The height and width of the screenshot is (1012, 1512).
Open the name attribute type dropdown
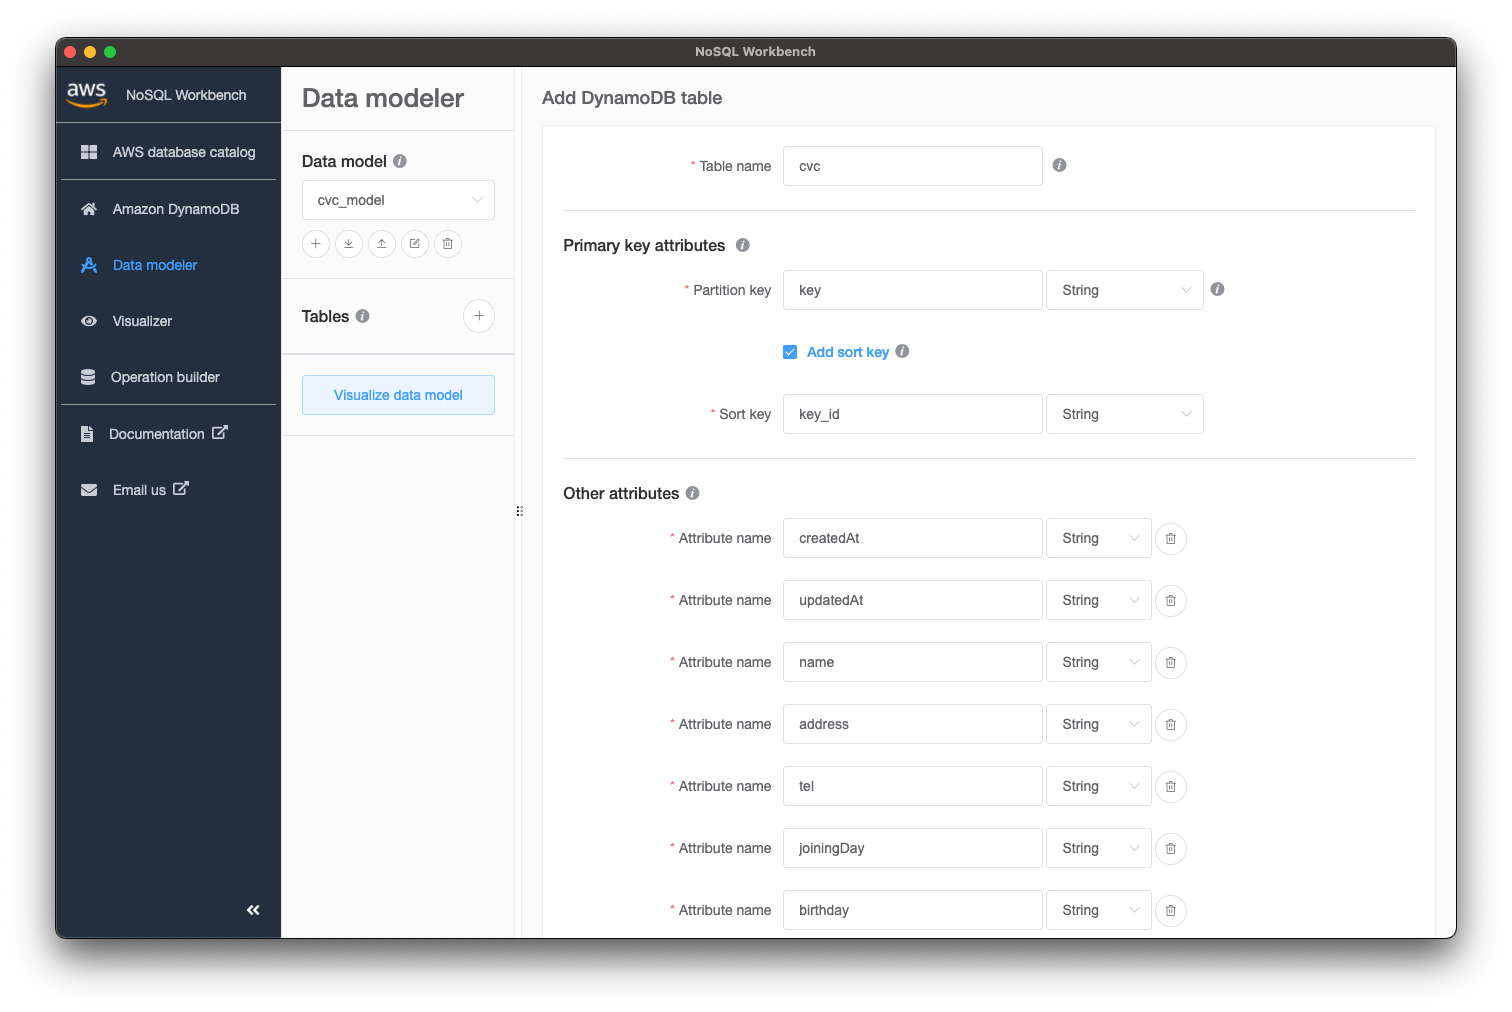(1099, 662)
